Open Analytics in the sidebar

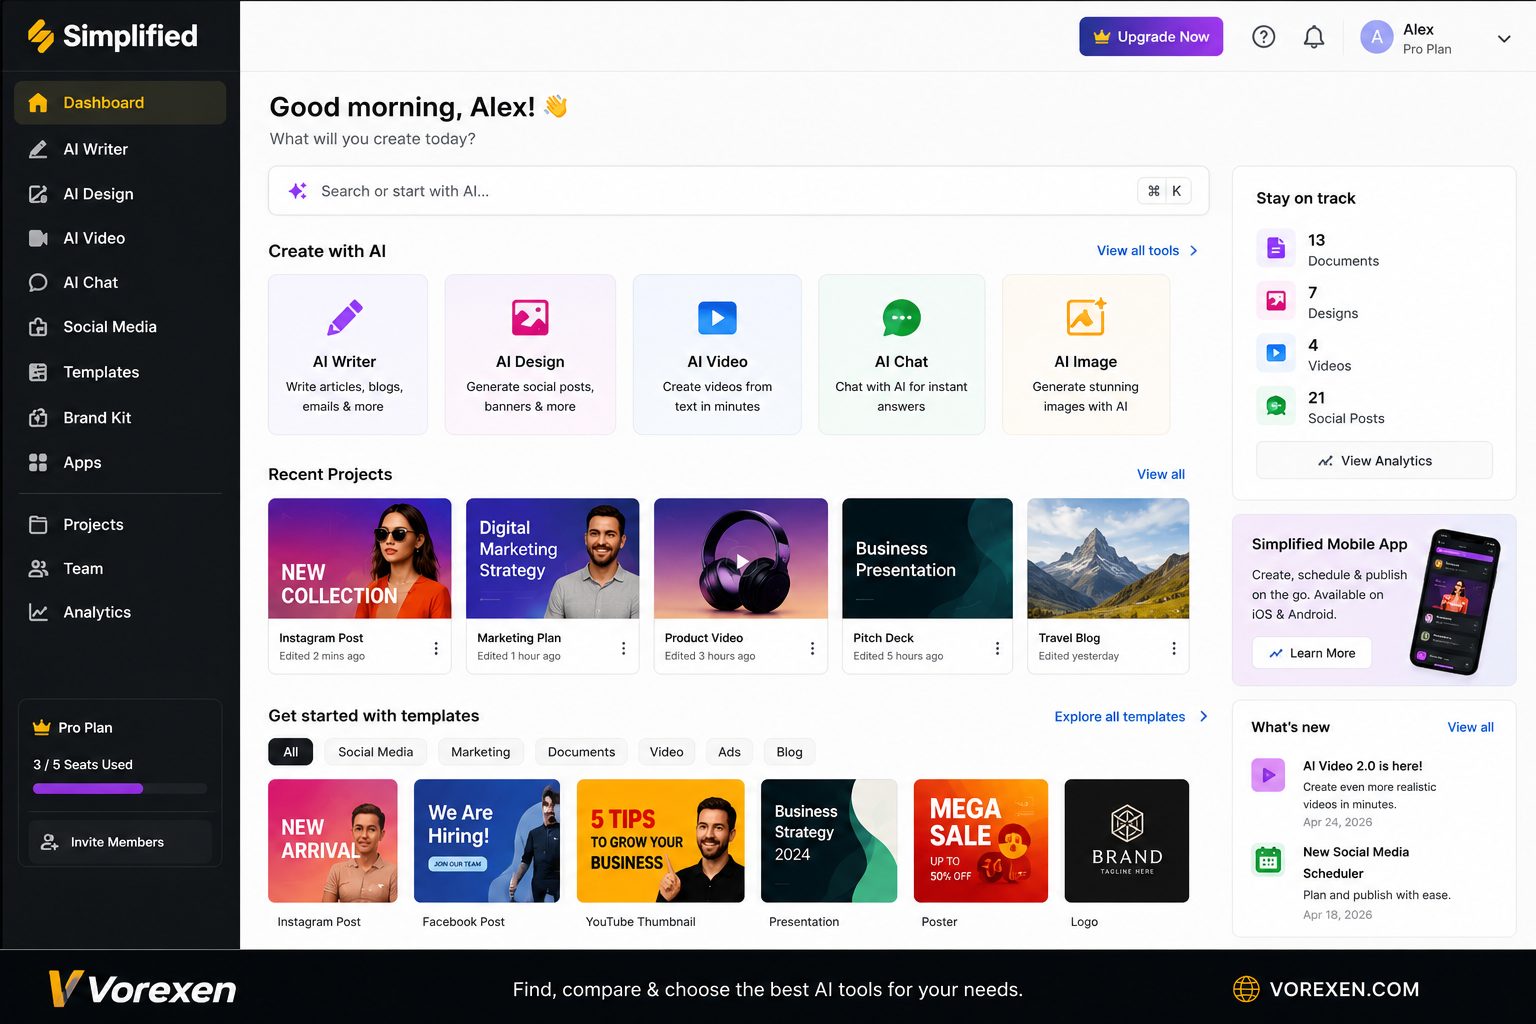120,612
